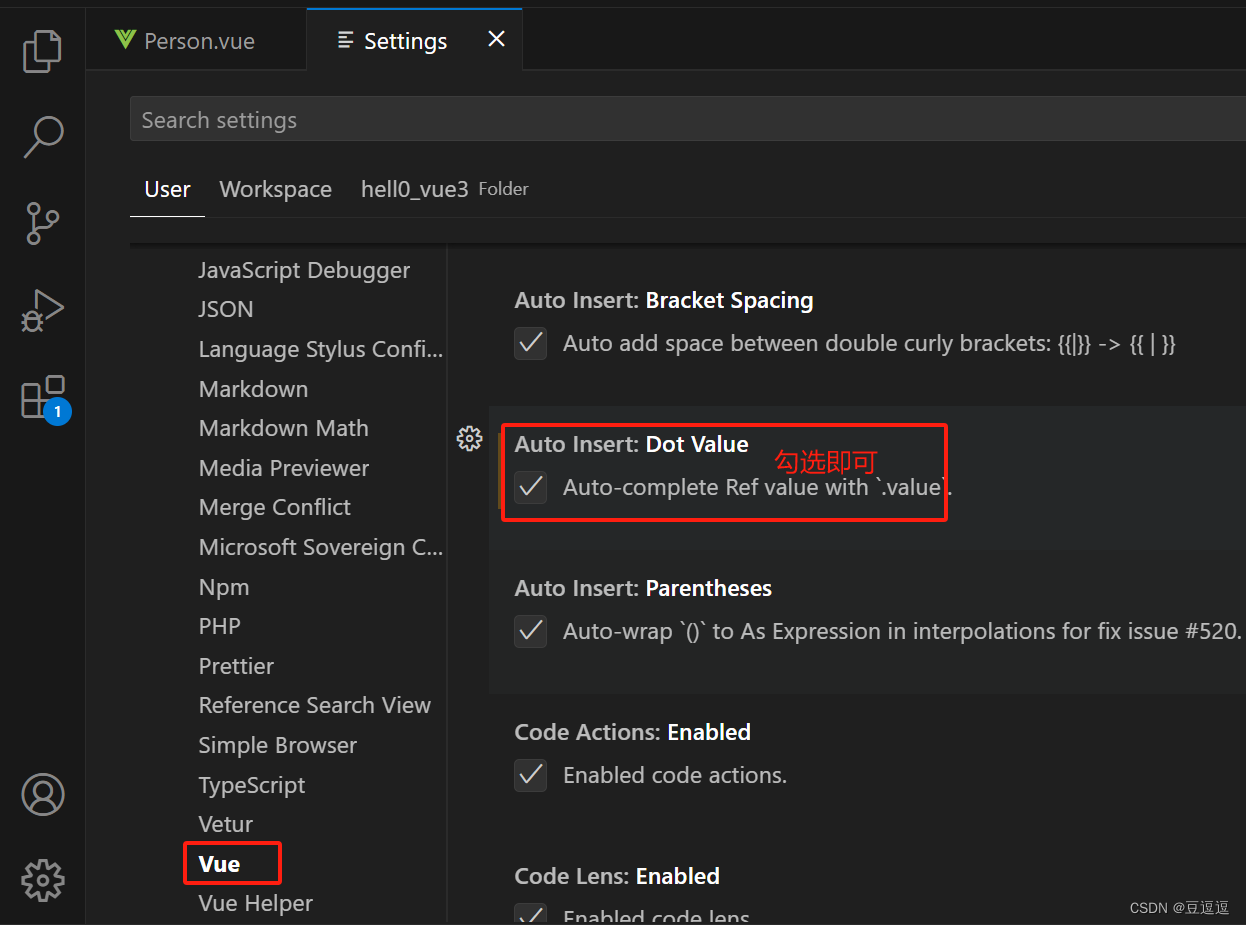
Task: Open the Manage gear in activity bar
Action: (x=43, y=880)
